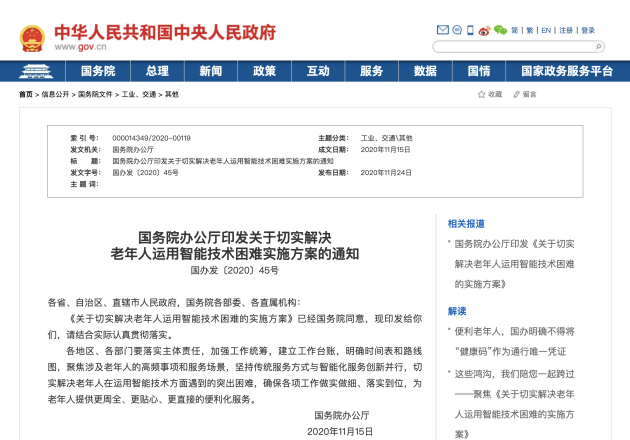This screenshot has width=630, height=440.
Task: Switch to Simplified Chinese (简)
Action: 515,30
